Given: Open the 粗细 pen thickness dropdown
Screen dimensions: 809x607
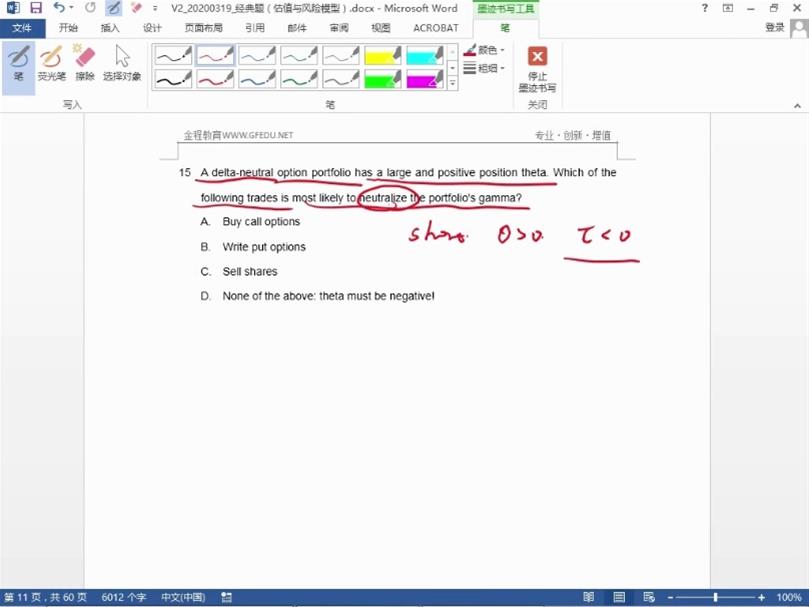Looking at the screenshot, I should point(484,68).
